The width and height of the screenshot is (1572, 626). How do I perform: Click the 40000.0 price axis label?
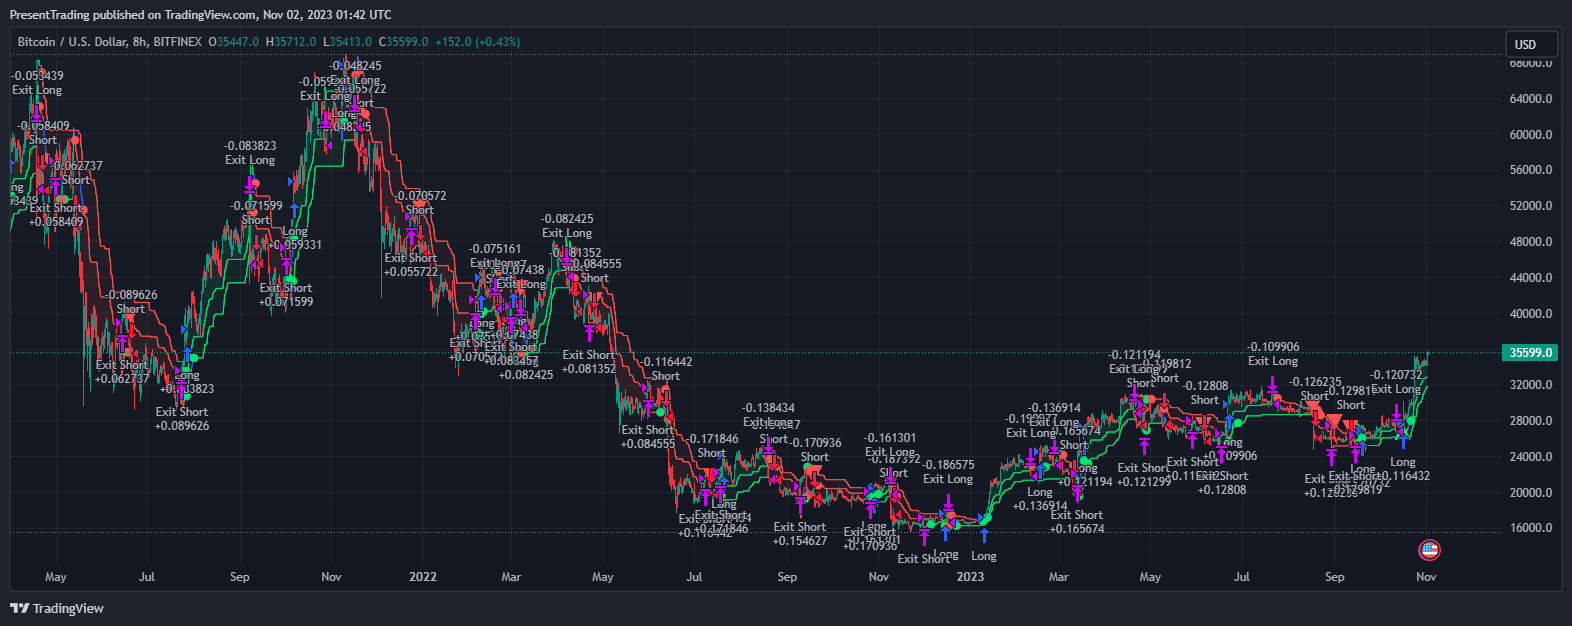click(1530, 314)
